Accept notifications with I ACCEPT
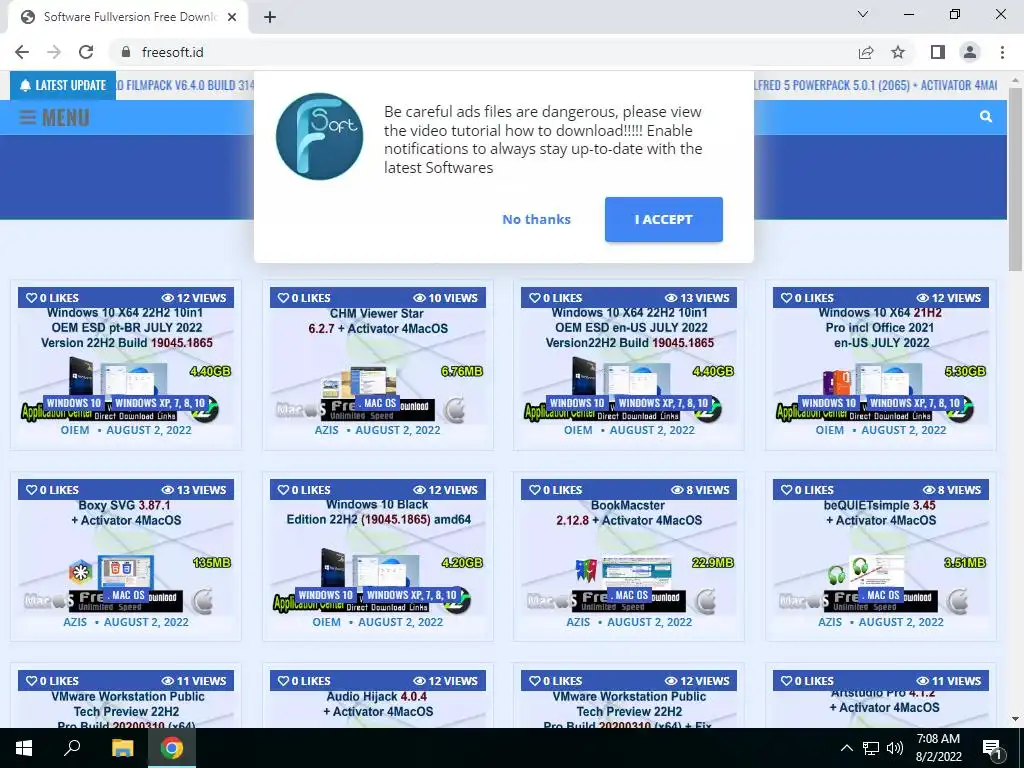Image resolution: width=1024 pixels, height=768 pixels. point(664,219)
